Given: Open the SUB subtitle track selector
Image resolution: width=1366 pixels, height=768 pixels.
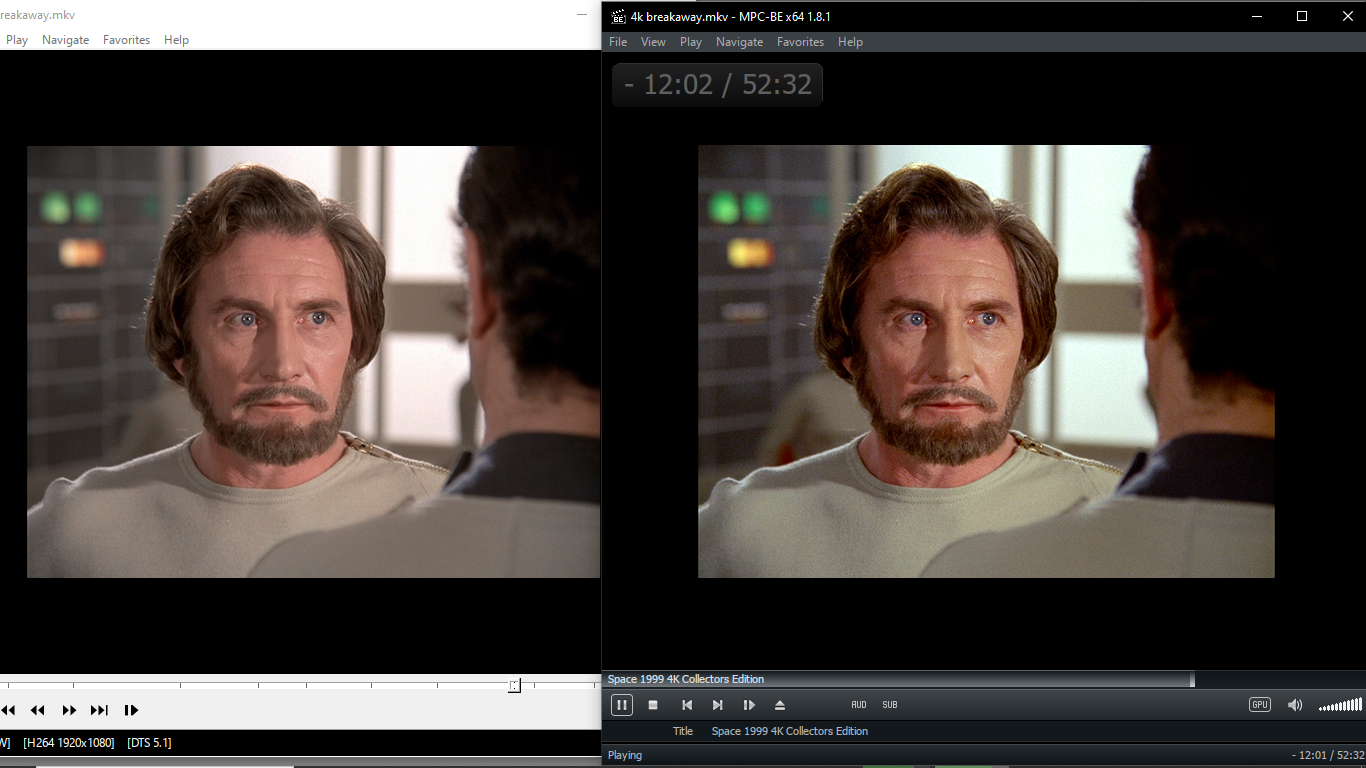Looking at the screenshot, I should coord(890,705).
